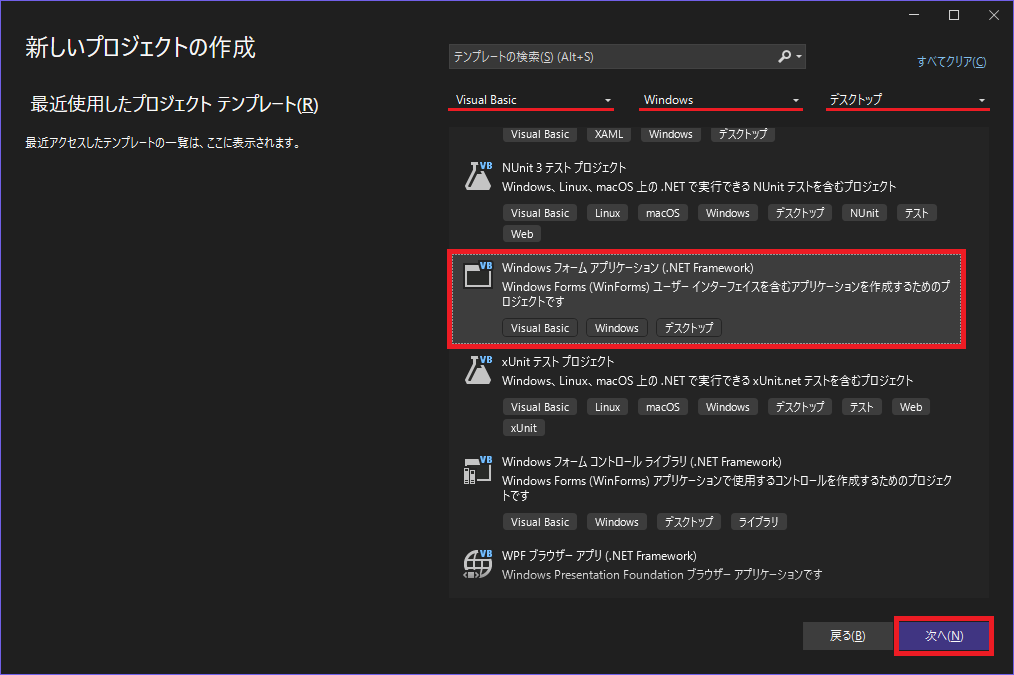
Task: Click the すべてクリア link
Action: tap(951, 61)
